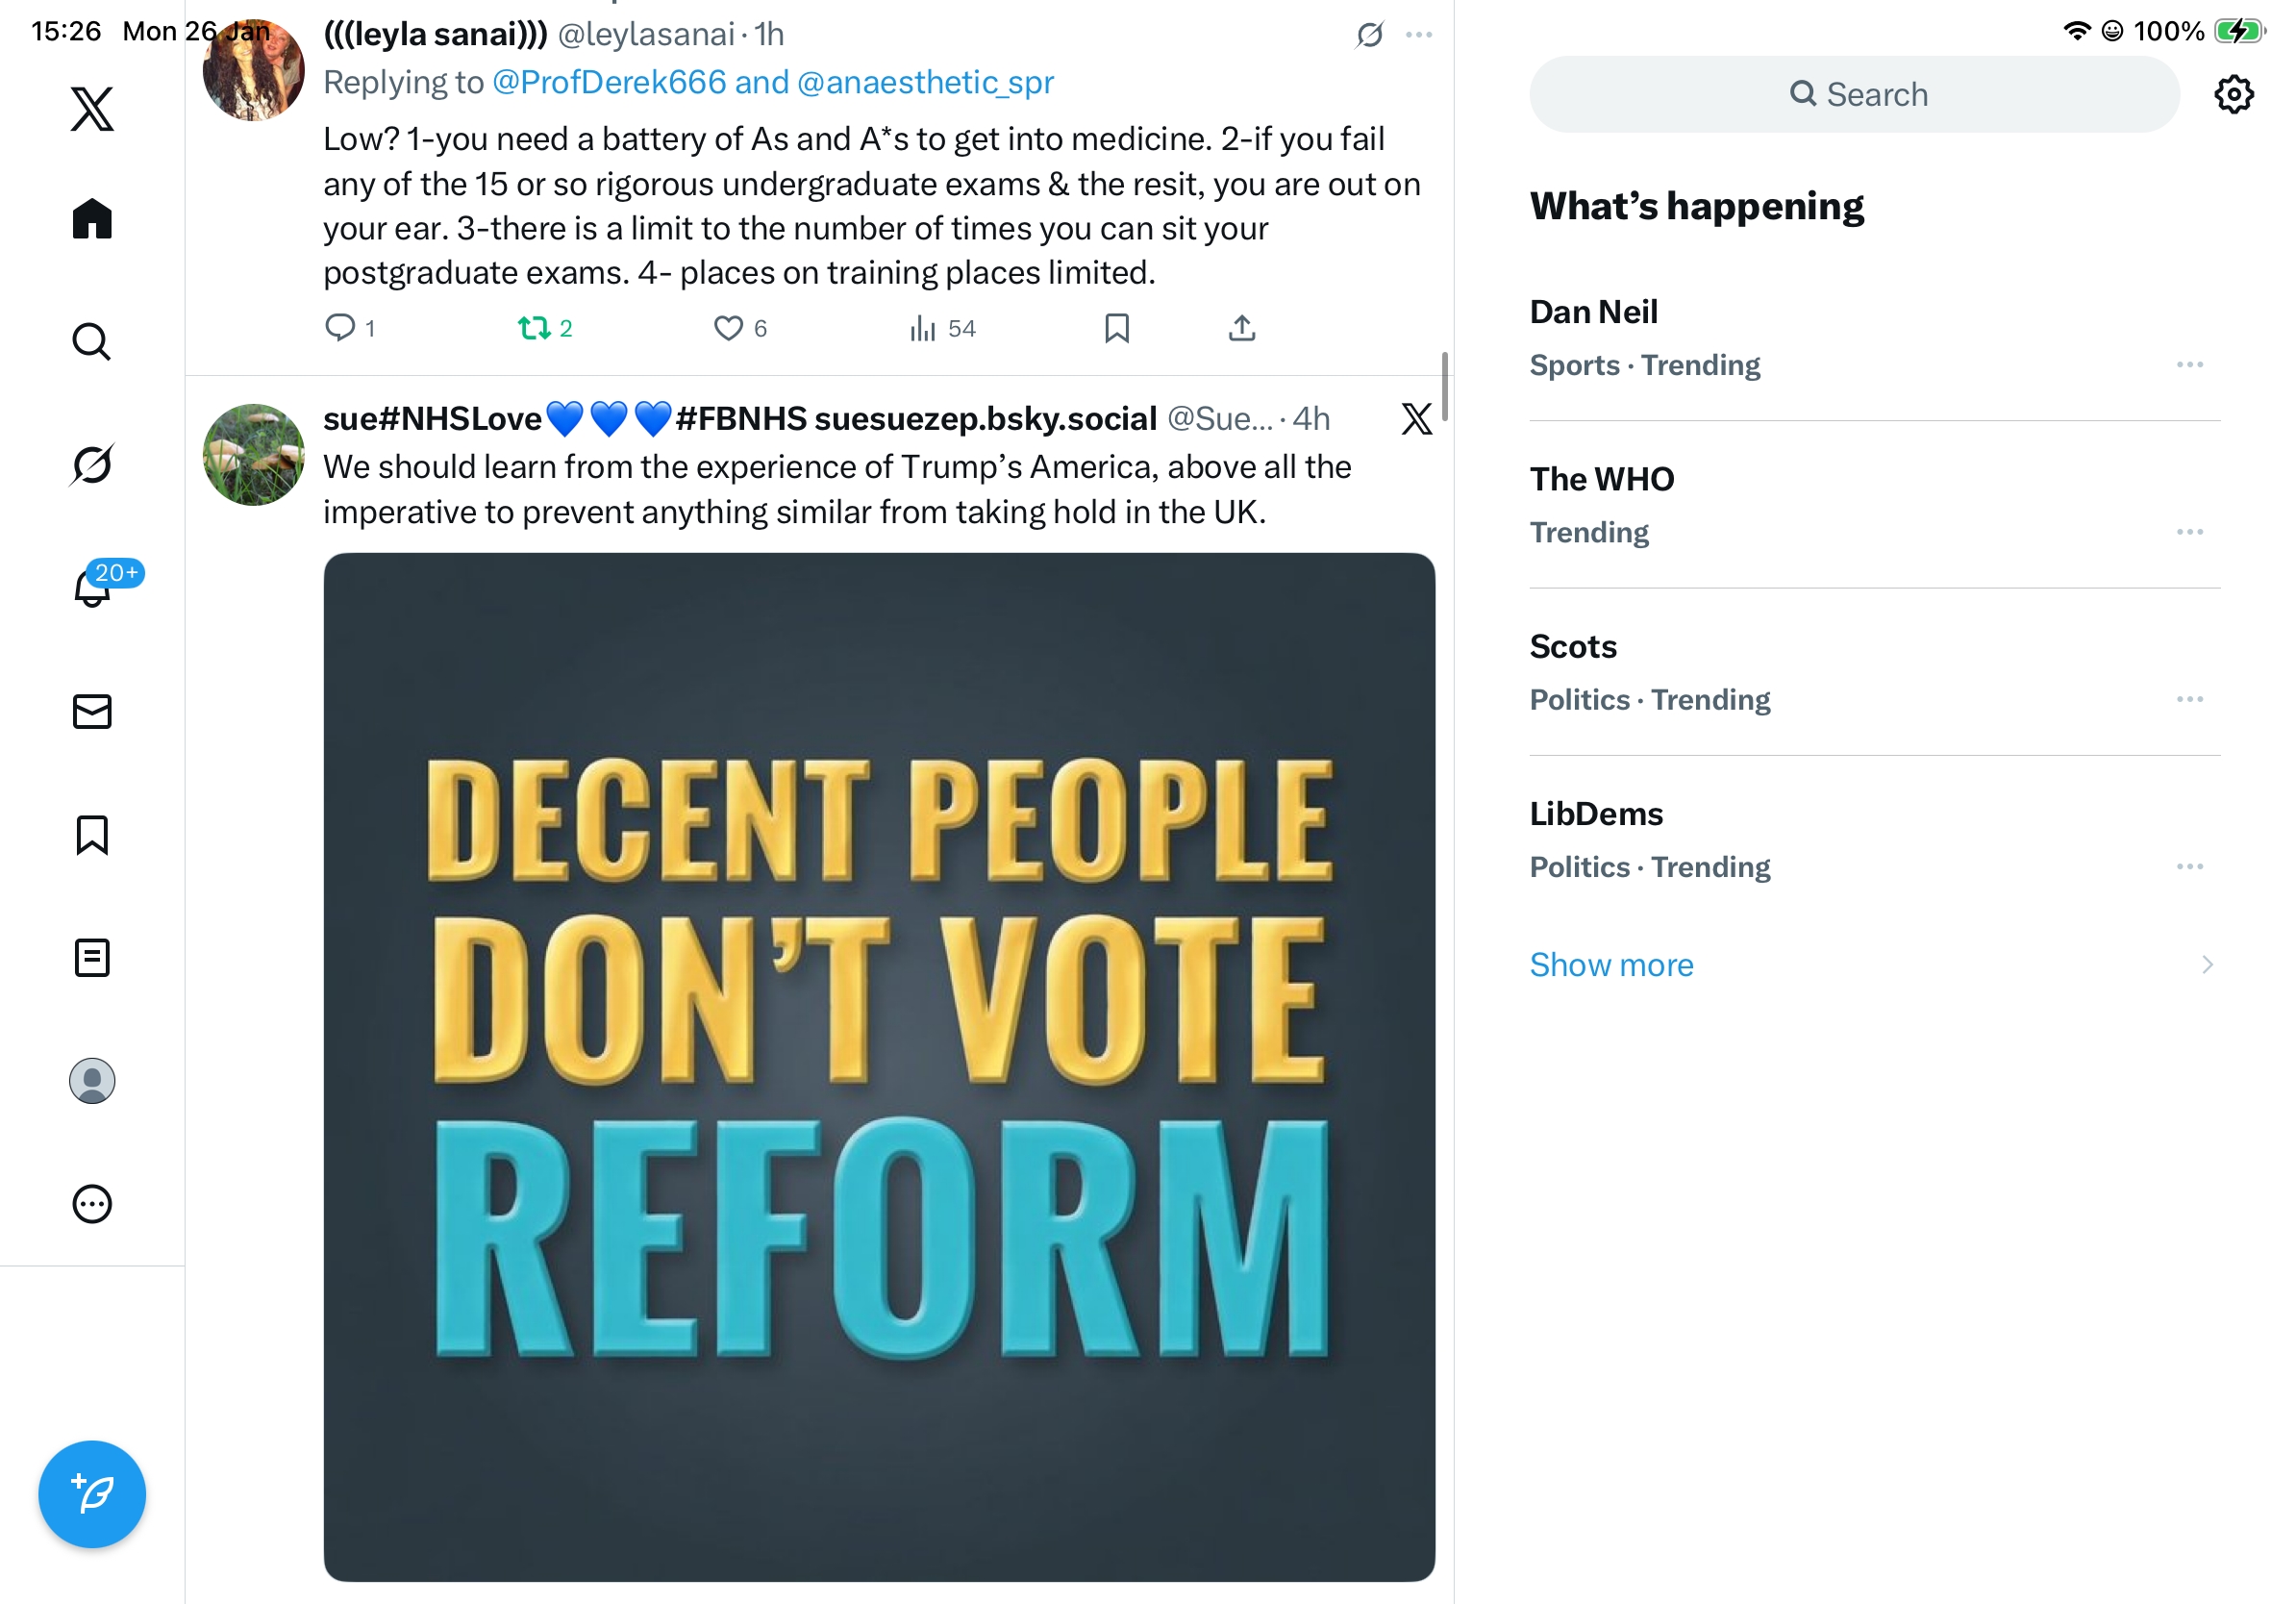Viewport: 2296px width, 1604px height.
Task: Share leyla sanai's reply
Action: tap(1241, 328)
